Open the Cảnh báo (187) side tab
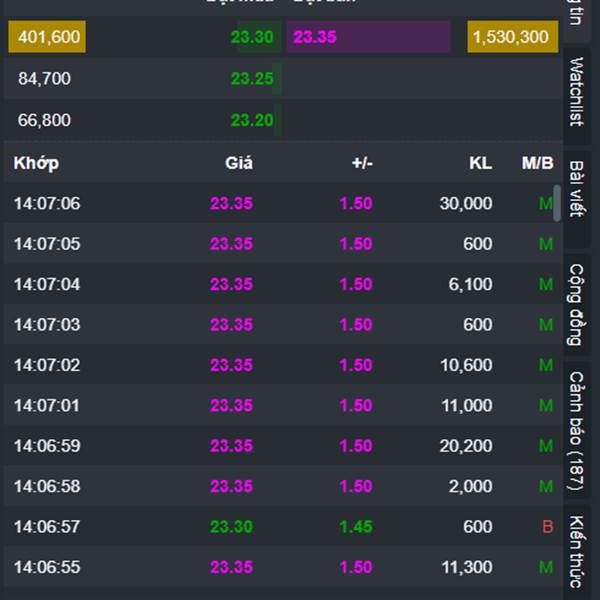 coord(576,430)
